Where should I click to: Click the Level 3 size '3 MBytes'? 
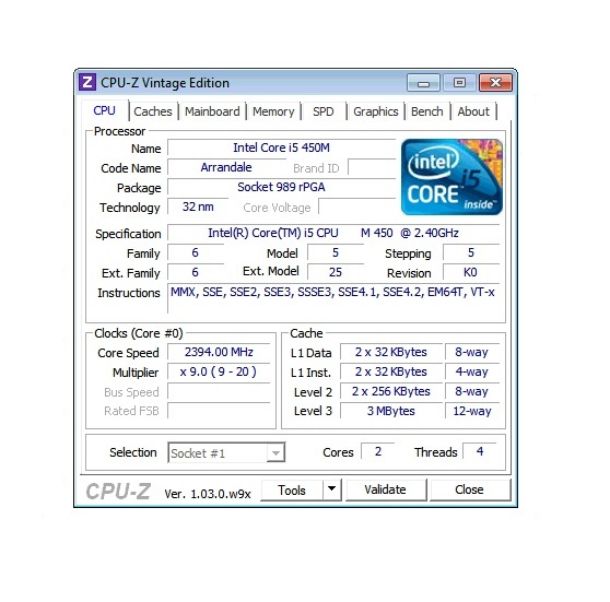[391, 411]
